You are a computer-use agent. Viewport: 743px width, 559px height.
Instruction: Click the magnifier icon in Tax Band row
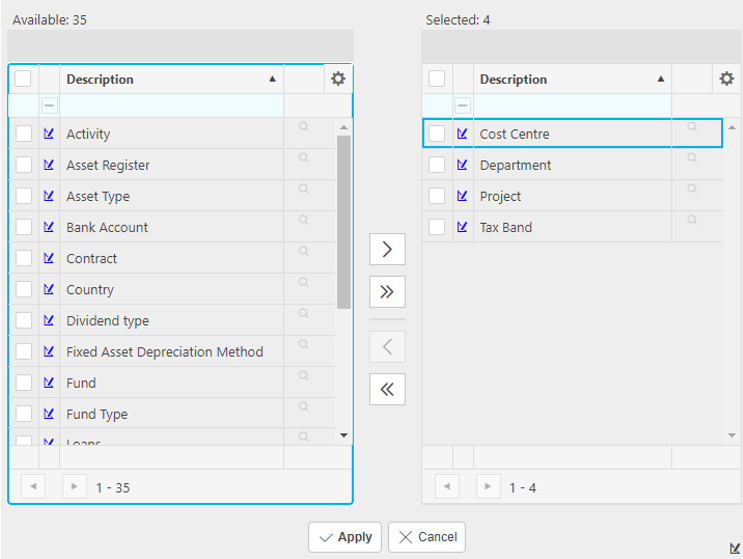coord(692,220)
